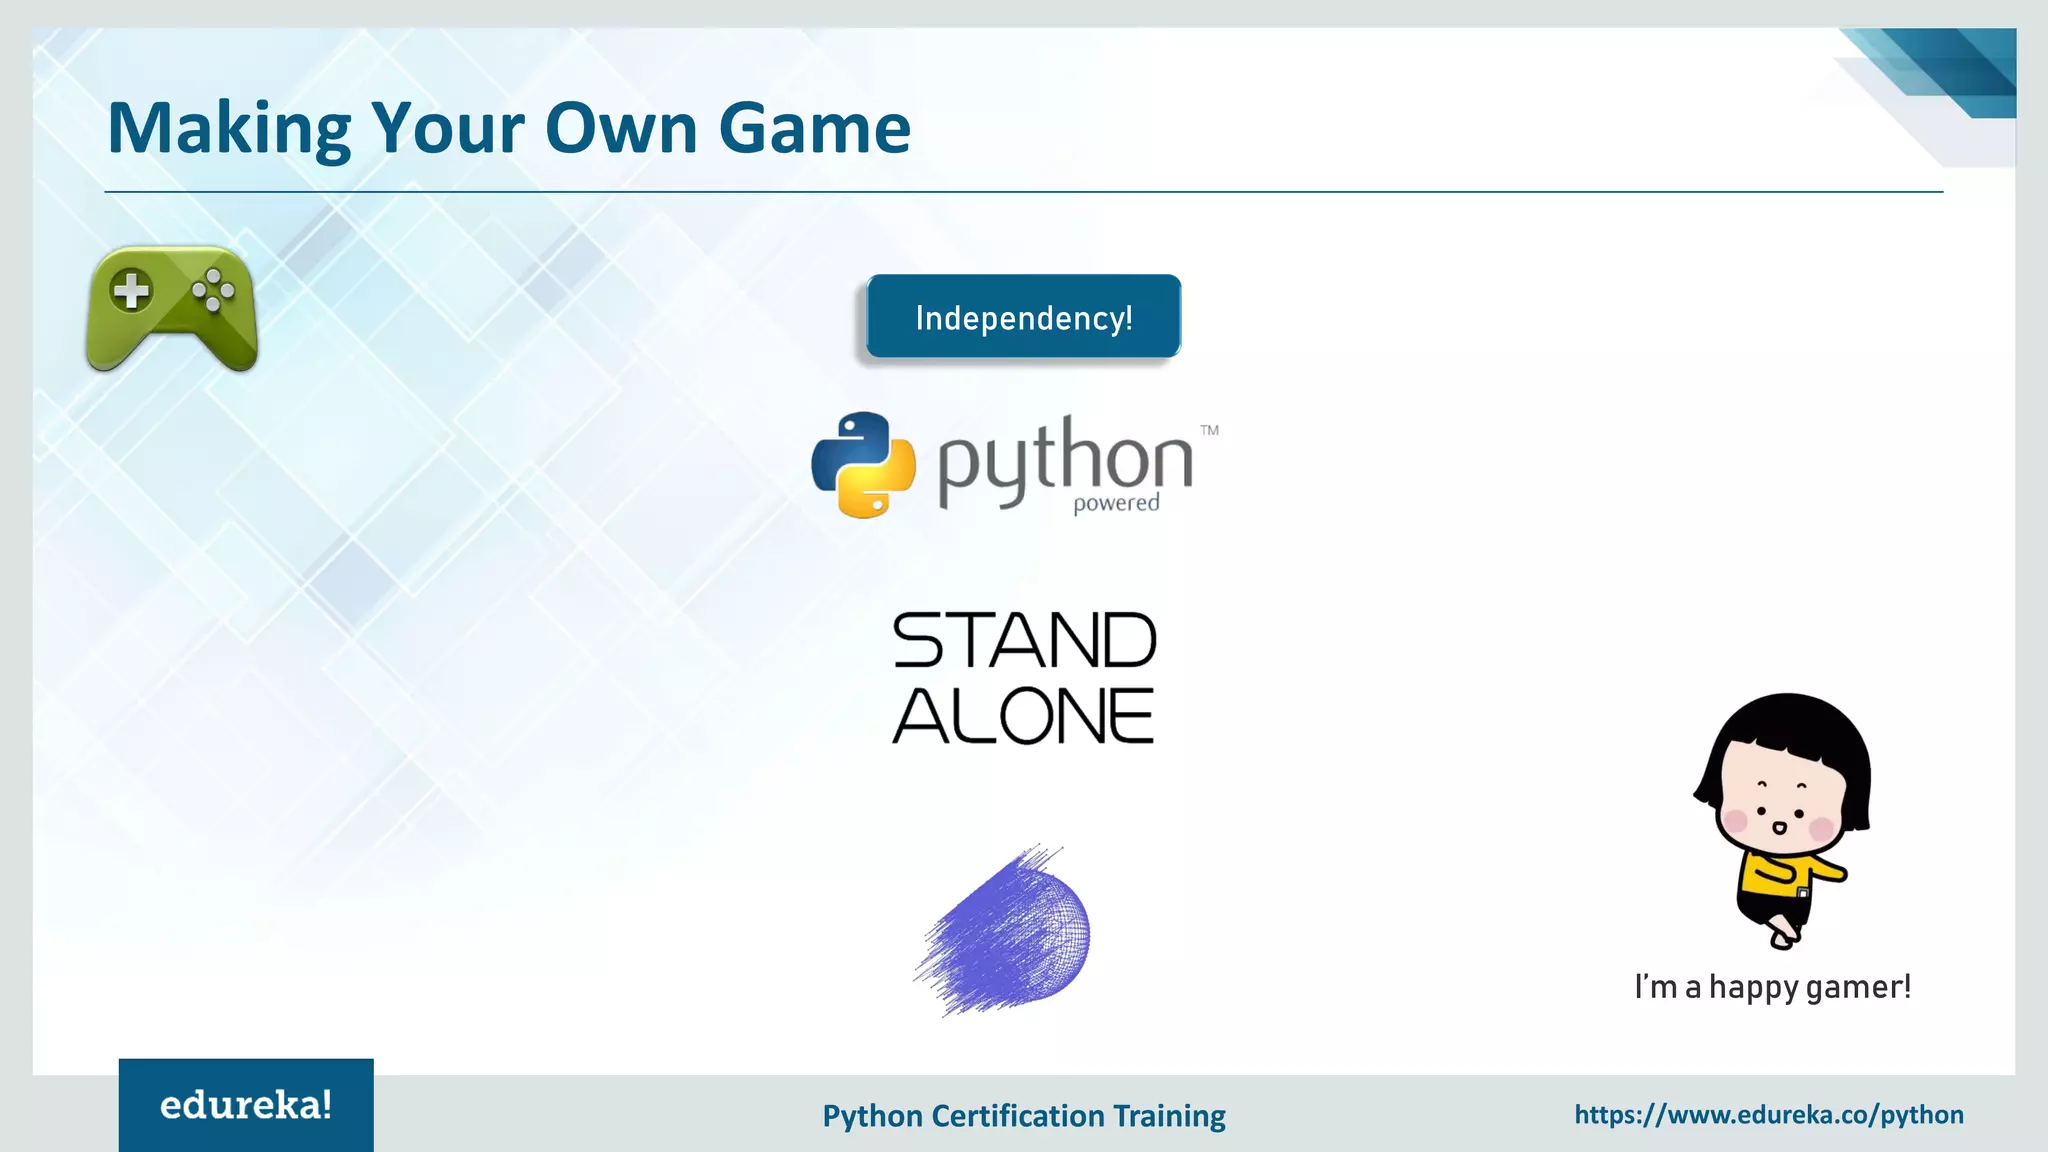Select the 'Making Your Own Game' title

pyautogui.click(x=509, y=128)
